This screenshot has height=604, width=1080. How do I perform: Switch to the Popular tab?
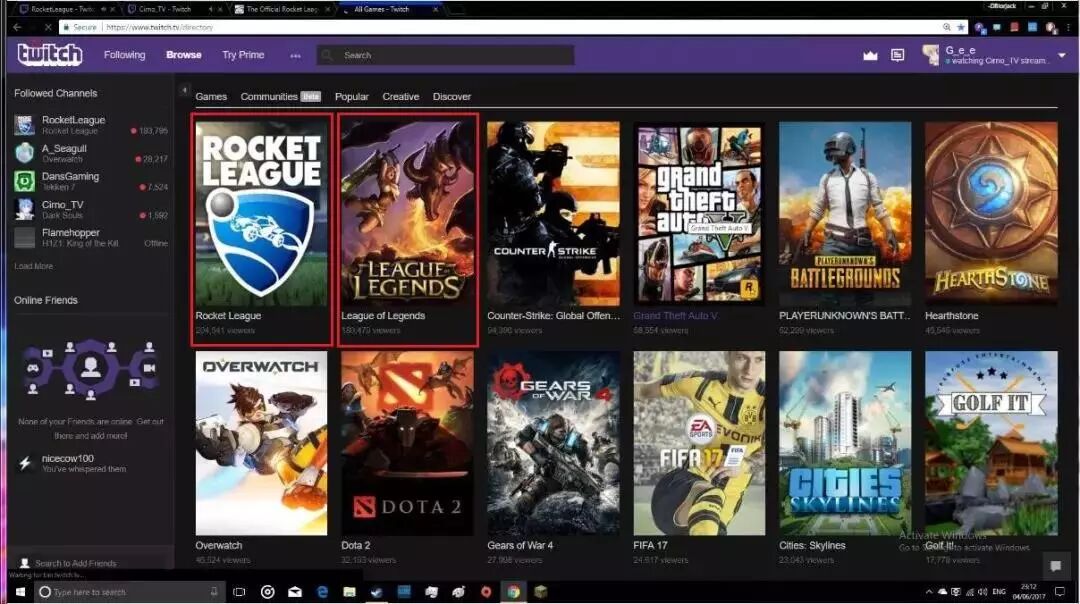point(352,97)
